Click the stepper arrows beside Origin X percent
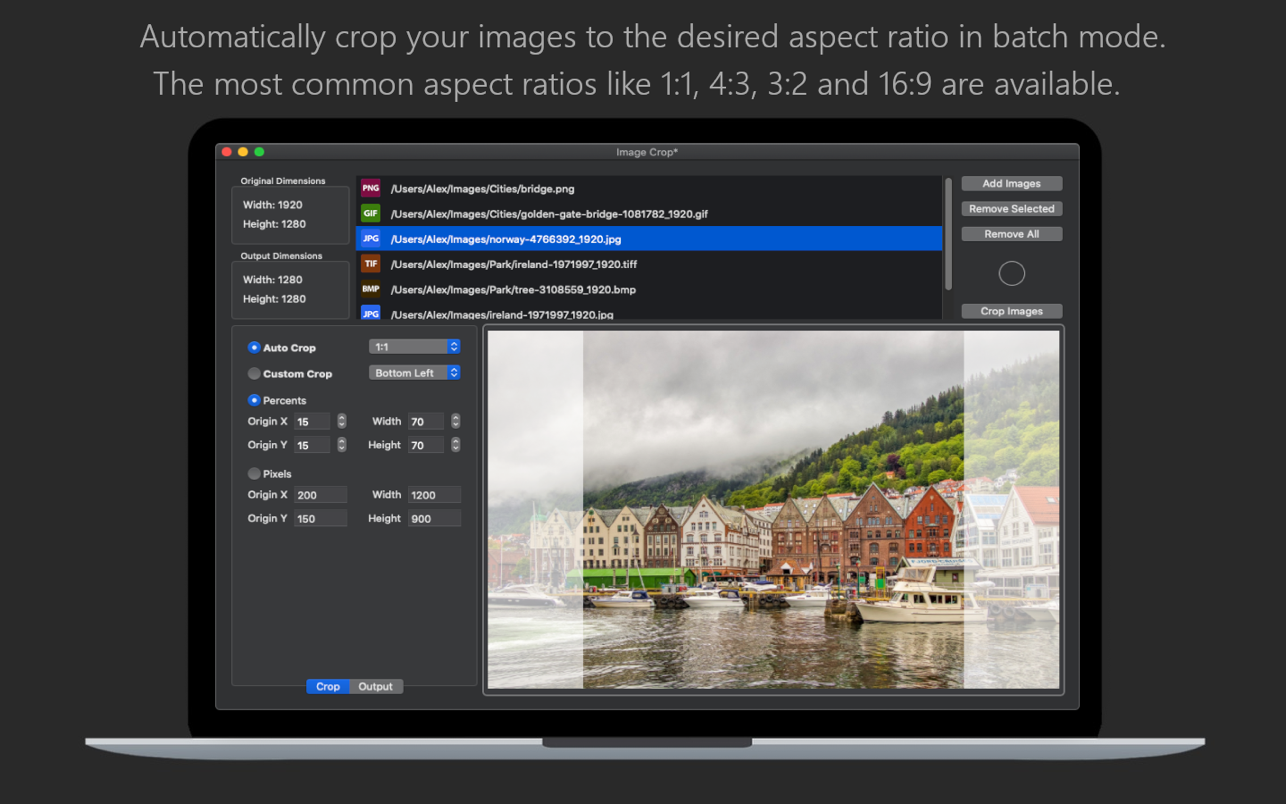 pyautogui.click(x=342, y=421)
